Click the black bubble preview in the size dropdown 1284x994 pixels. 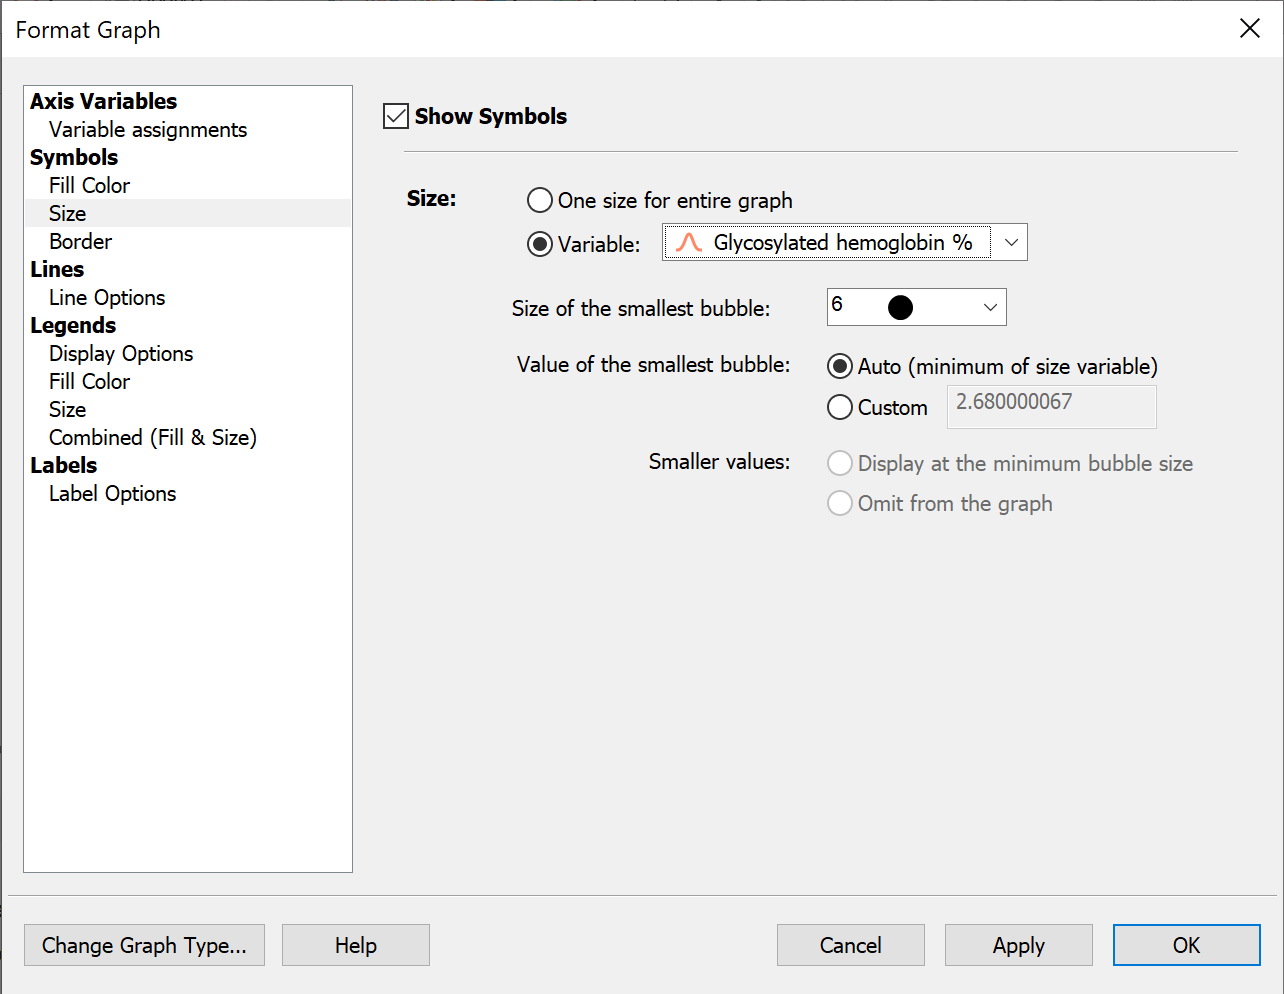900,307
